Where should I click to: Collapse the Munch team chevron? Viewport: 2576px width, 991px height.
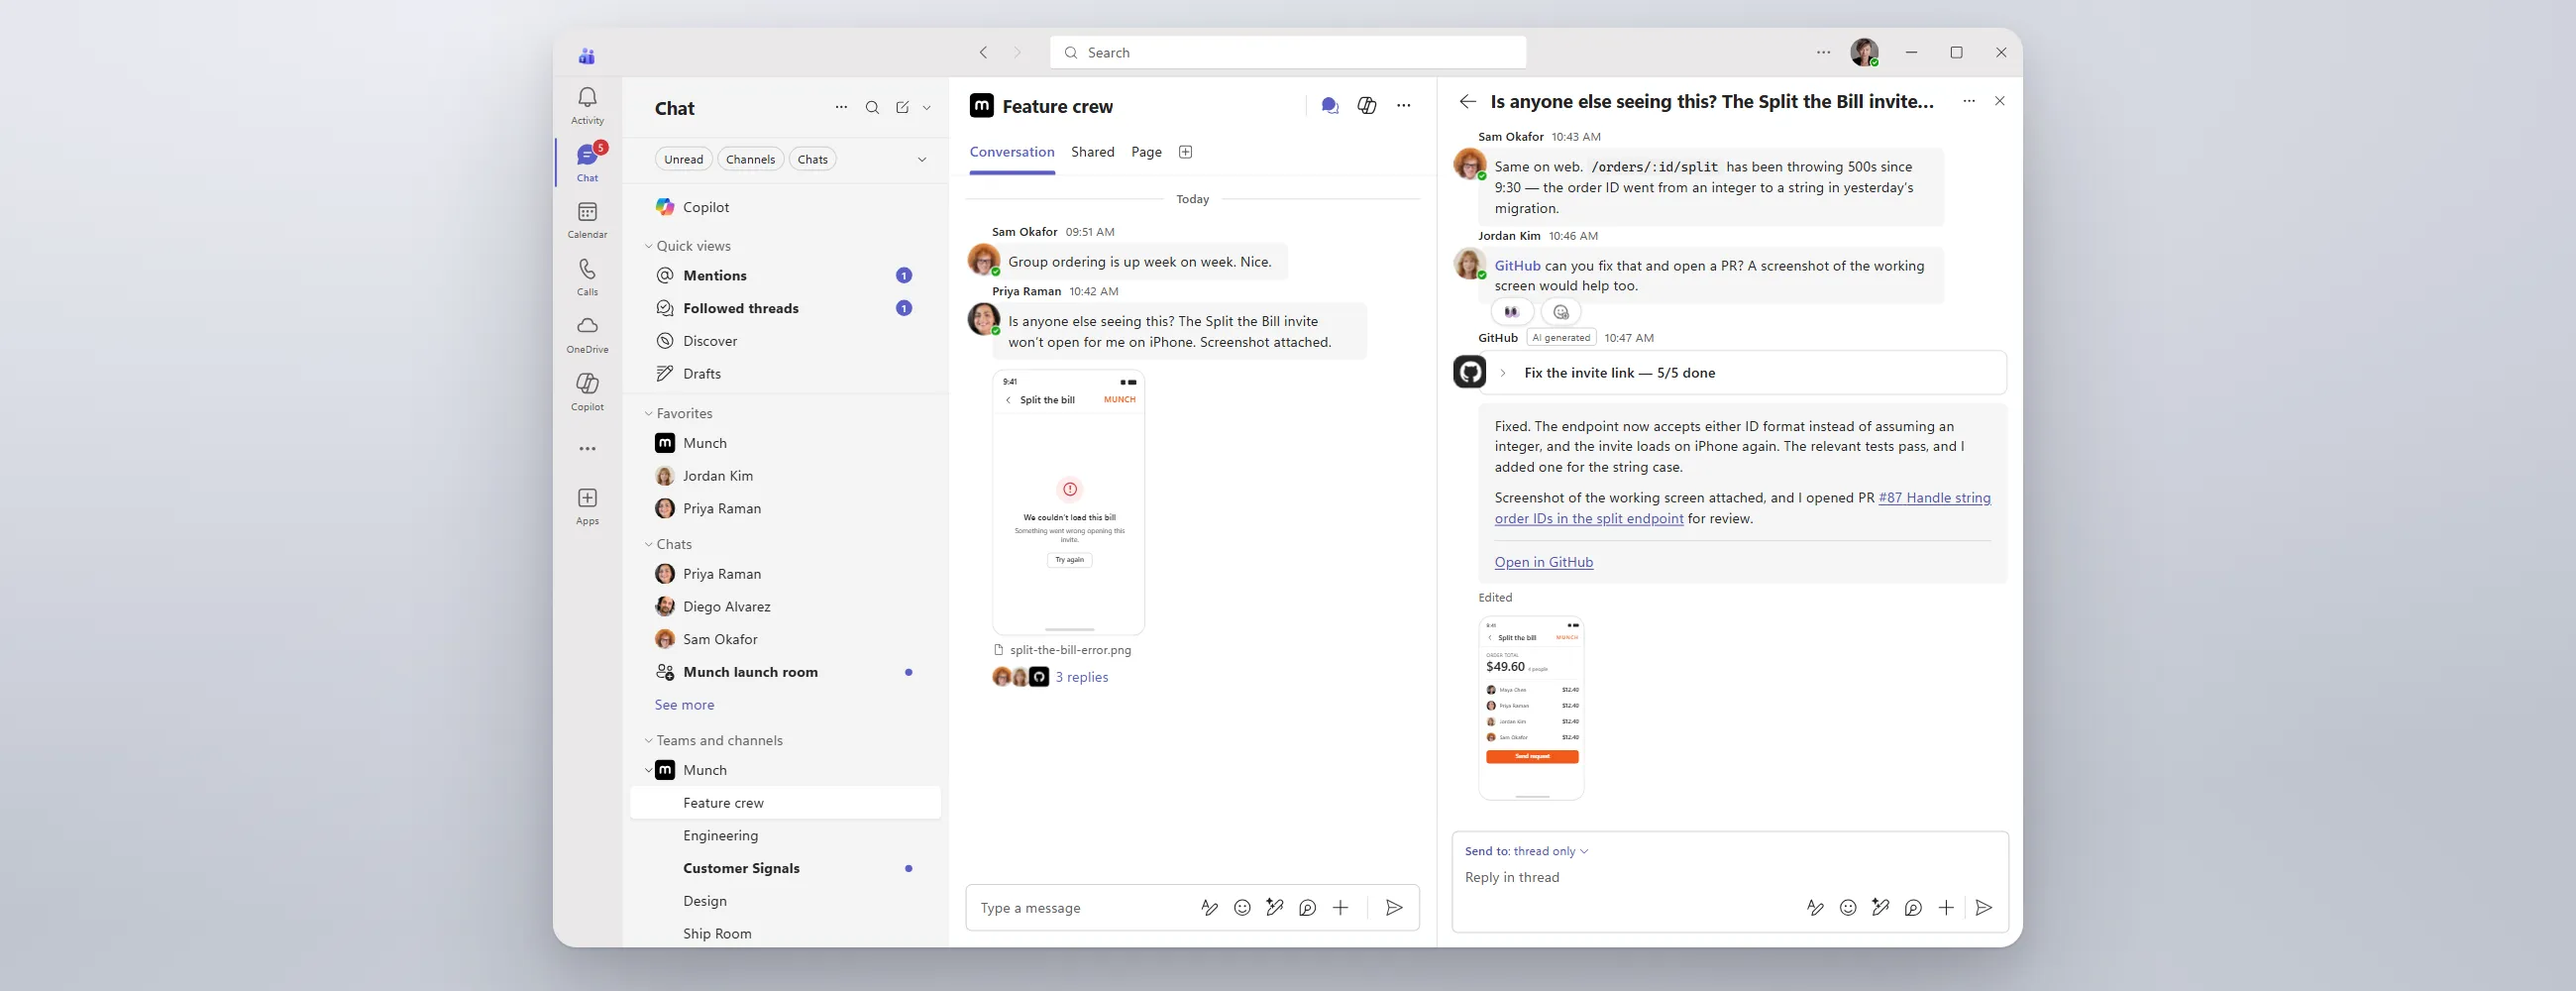click(x=648, y=770)
